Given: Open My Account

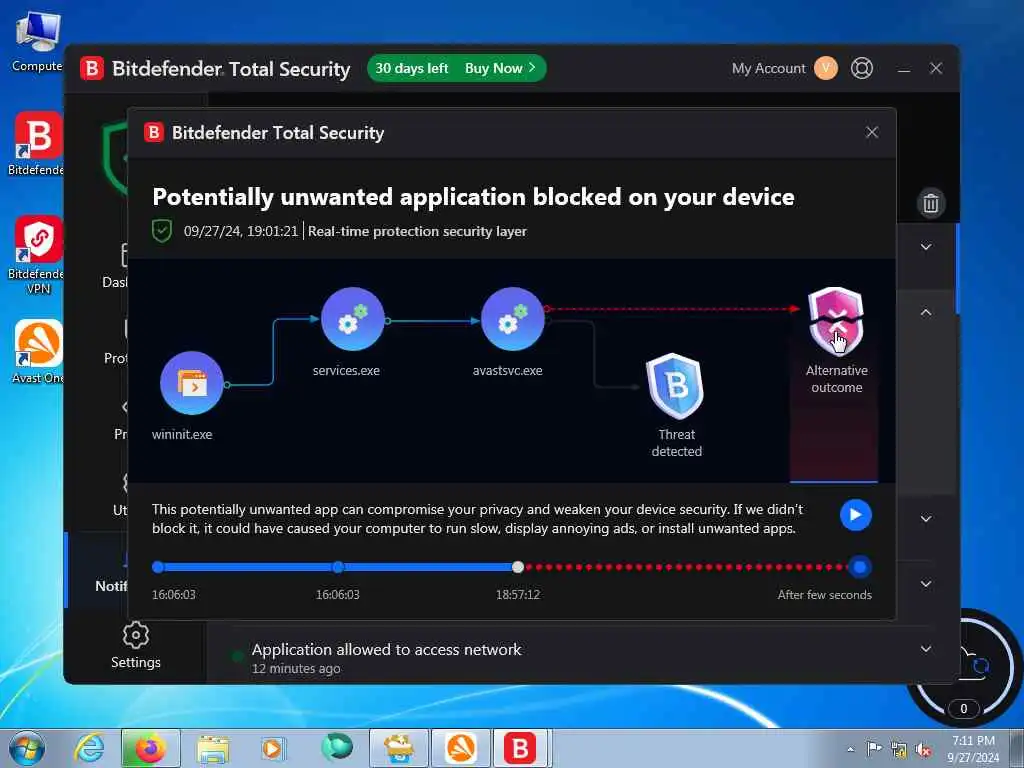Looking at the screenshot, I should 769,69.
